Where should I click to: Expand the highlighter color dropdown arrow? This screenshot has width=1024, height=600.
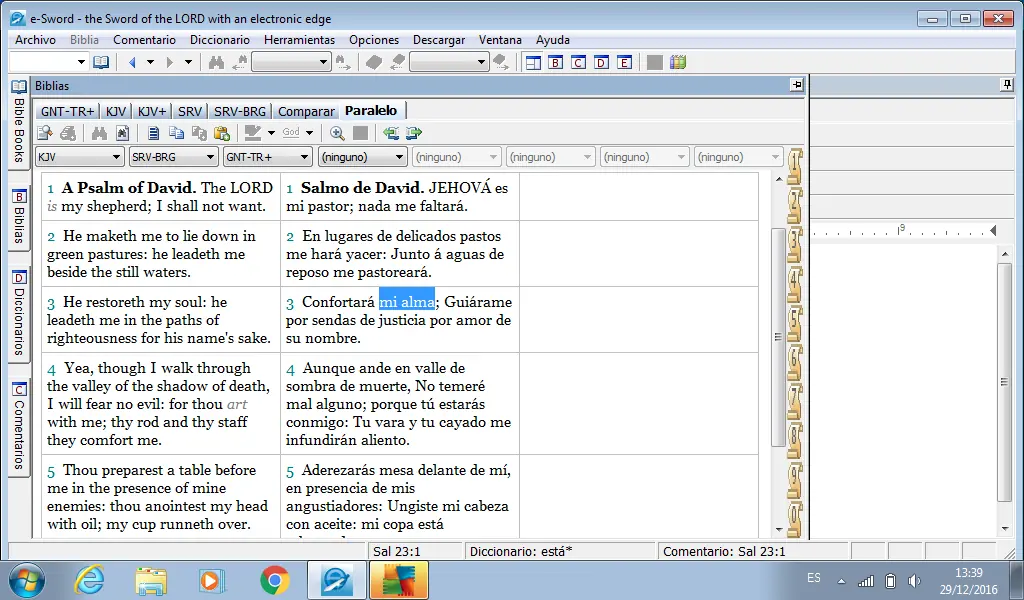click(x=271, y=133)
